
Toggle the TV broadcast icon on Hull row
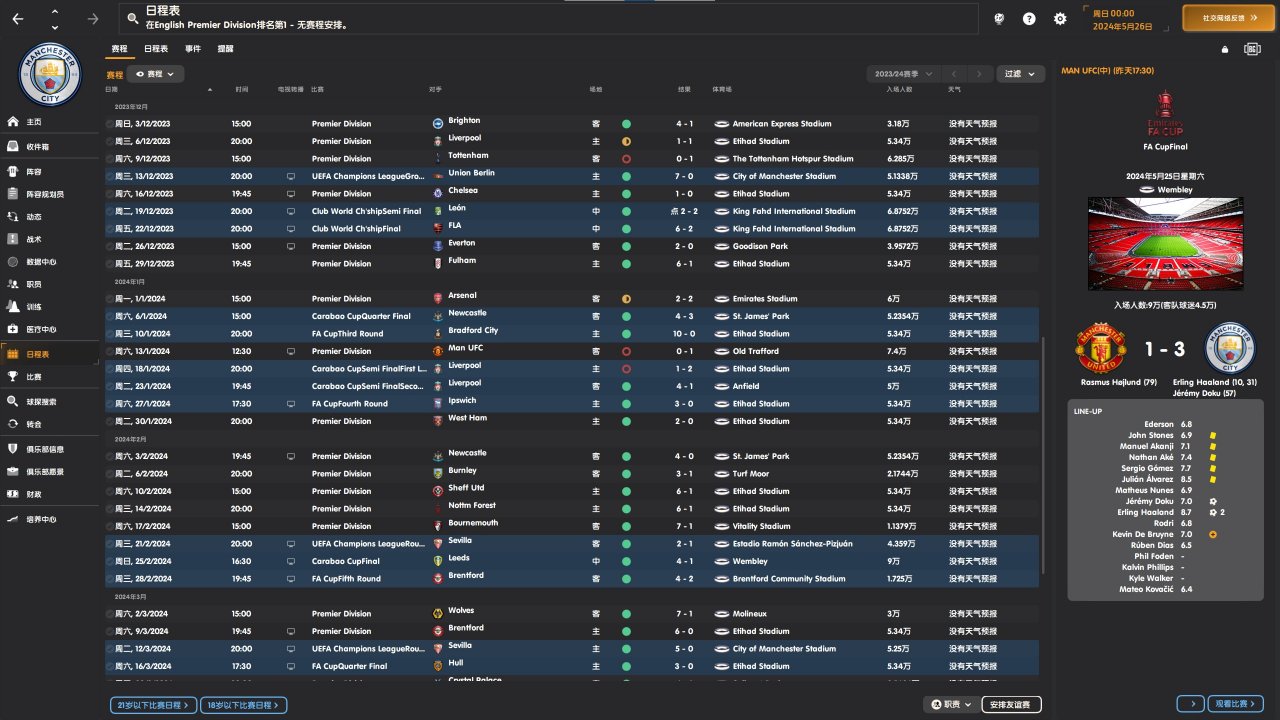tap(291, 666)
